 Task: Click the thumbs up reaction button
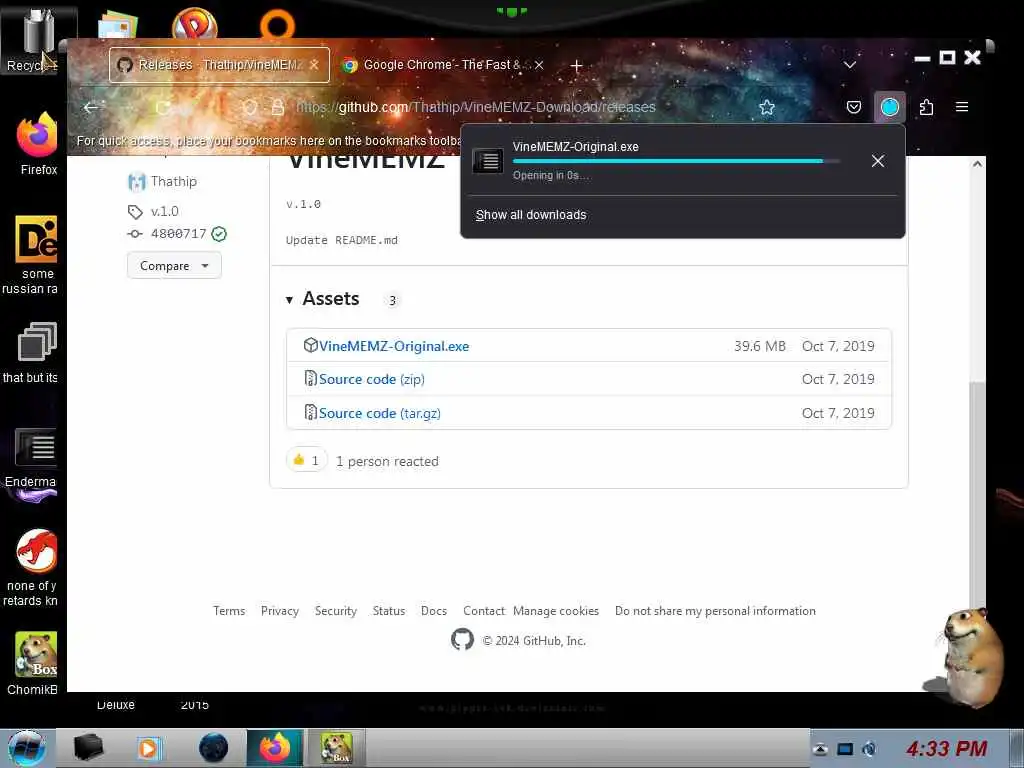[306, 460]
